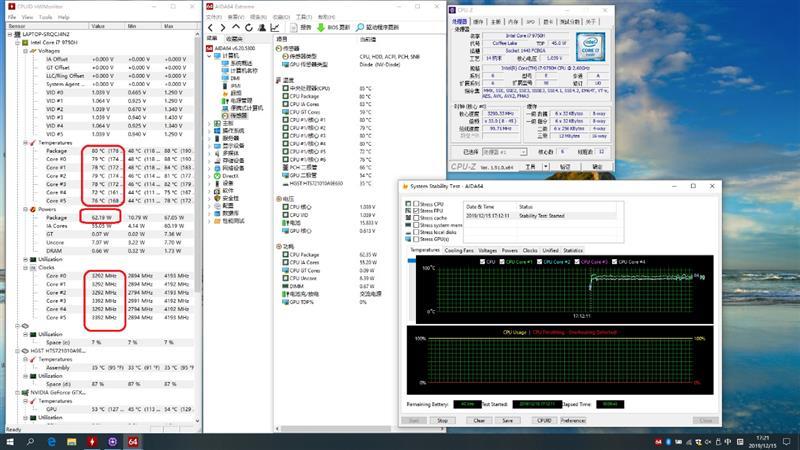Image resolution: width=800 pixels, height=450 pixels.
Task: Enable the Stress CPU checkbox
Action: point(416,204)
